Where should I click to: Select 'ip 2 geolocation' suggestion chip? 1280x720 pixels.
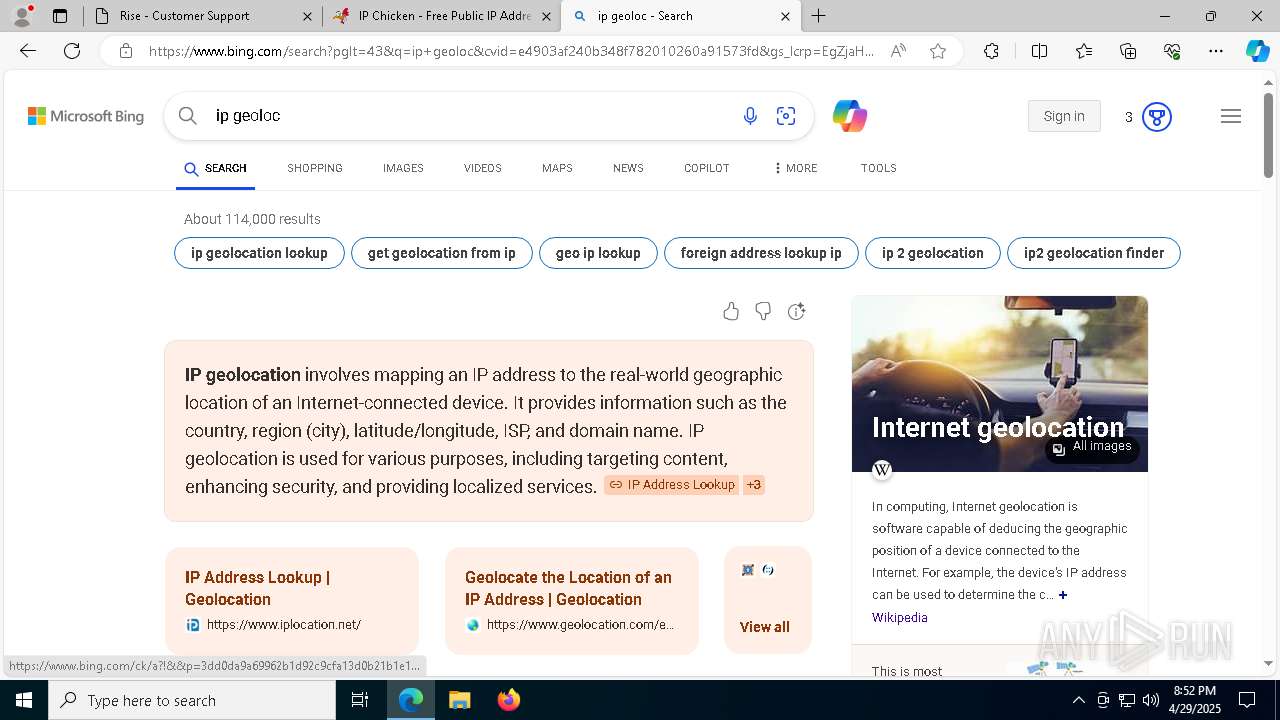[933, 253]
